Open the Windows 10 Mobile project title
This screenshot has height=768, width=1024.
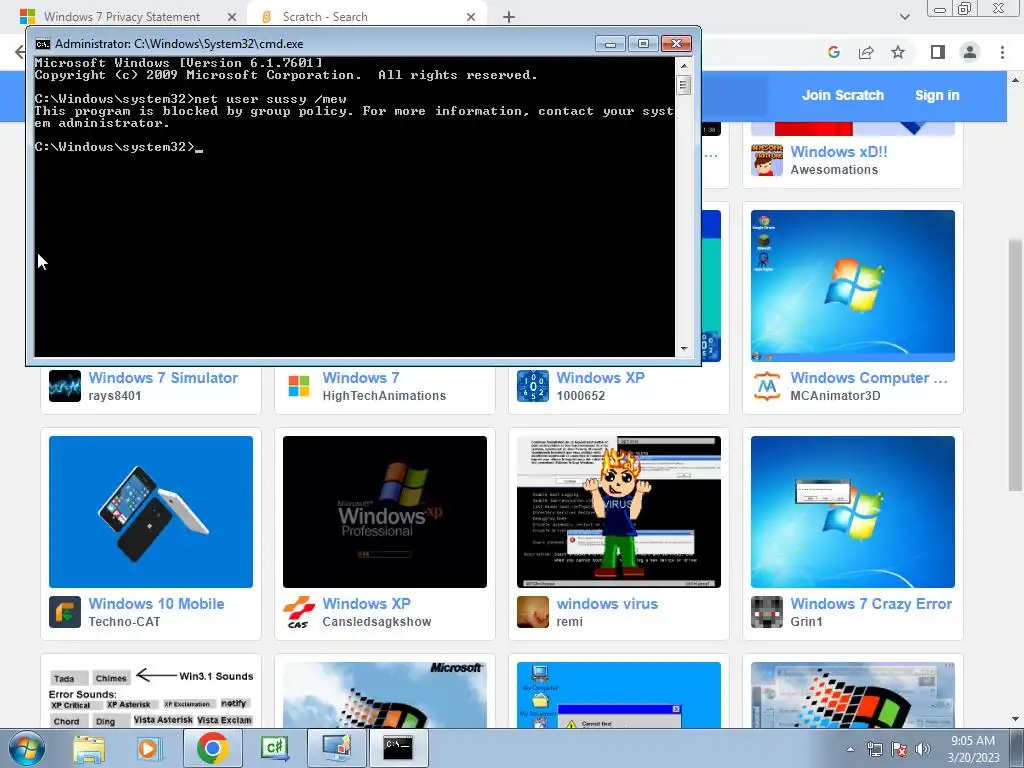coord(156,603)
